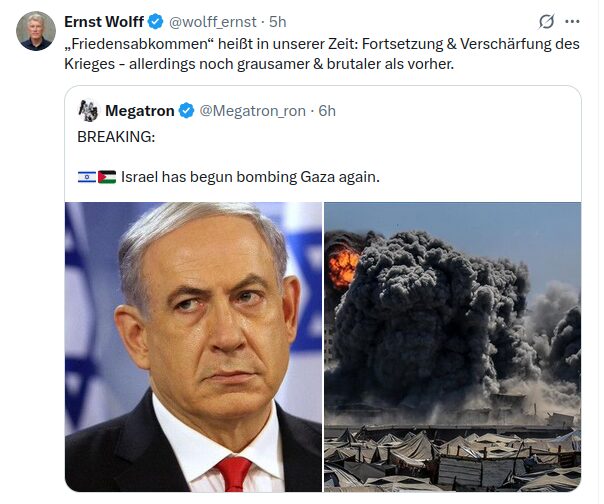Open the @Megatron_ron handle
This screenshot has width=604, height=504.
click(x=252, y=111)
